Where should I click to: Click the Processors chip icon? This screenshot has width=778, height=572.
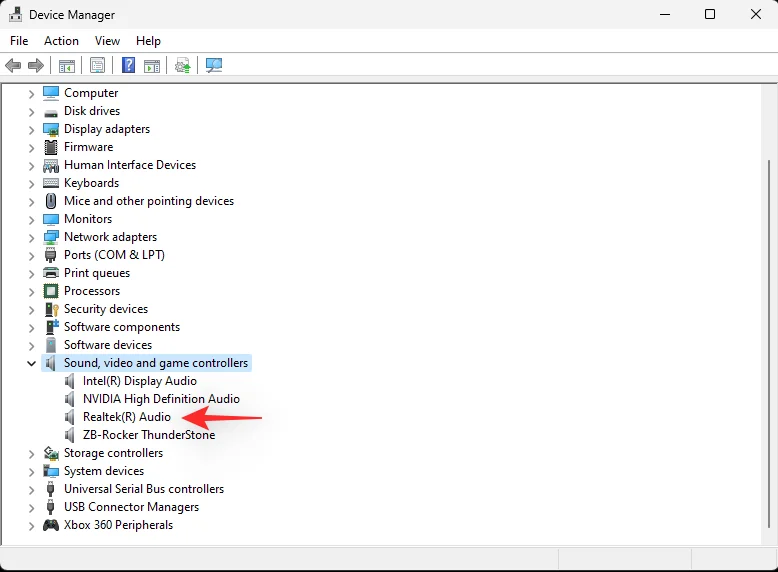[x=51, y=291]
